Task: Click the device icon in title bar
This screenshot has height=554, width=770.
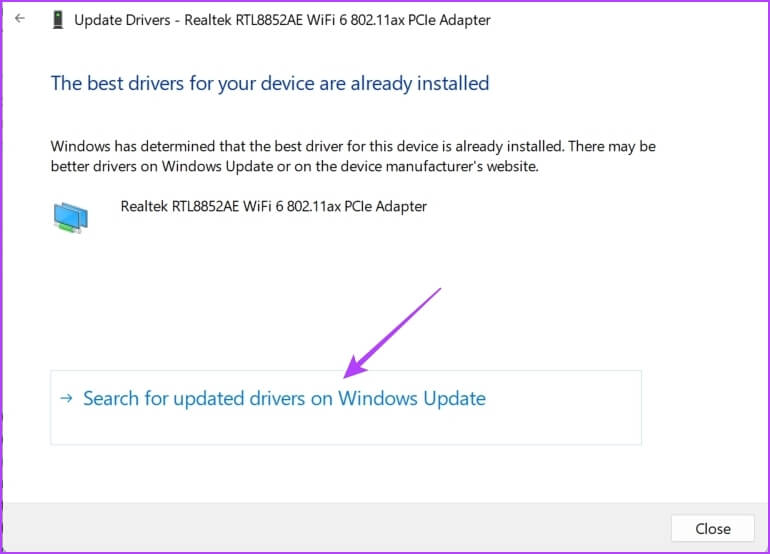Action: coord(58,20)
